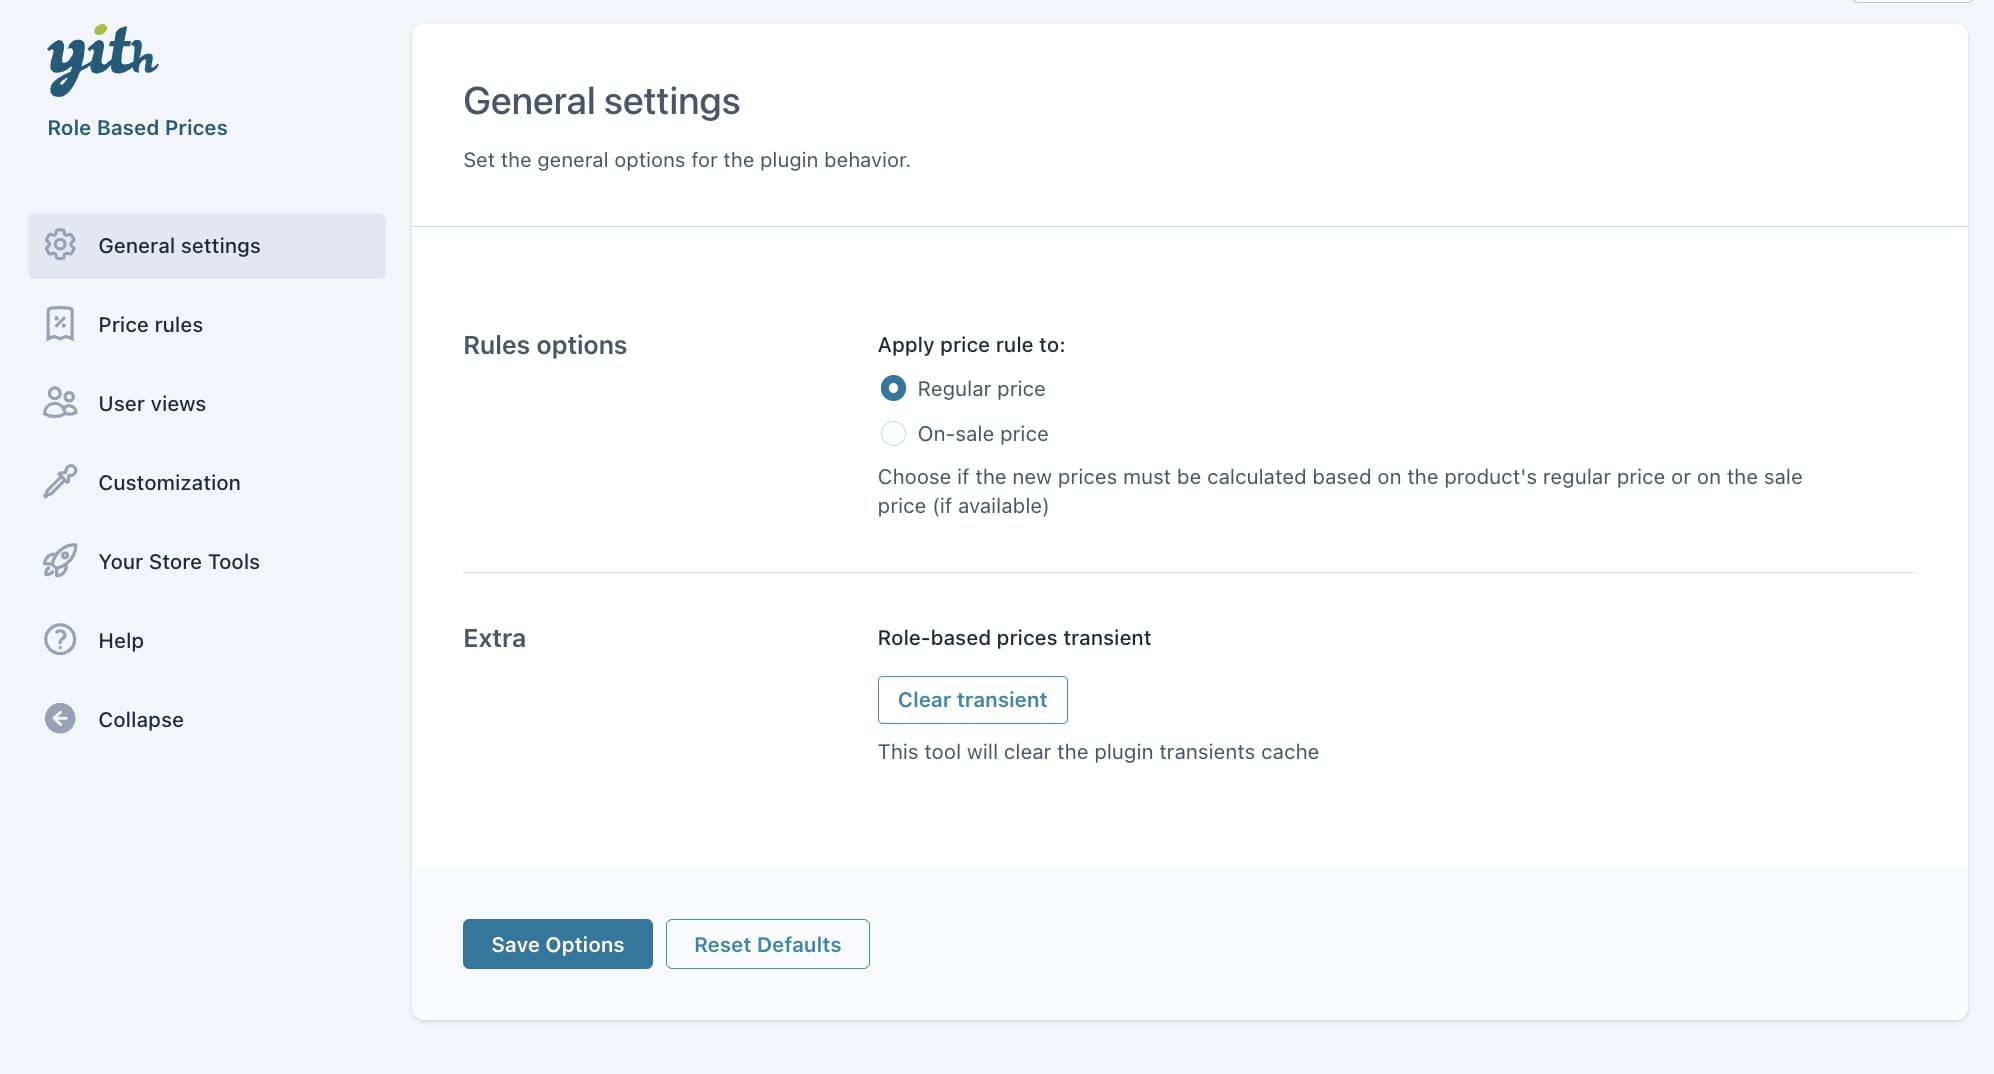Select the Regular price radio button

coord(893,388)
